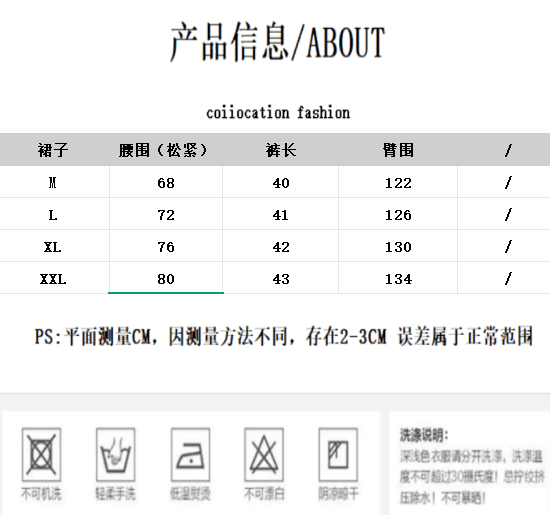Click the 裙子 column header
The image size is (550, 515).
pos(53,150)
